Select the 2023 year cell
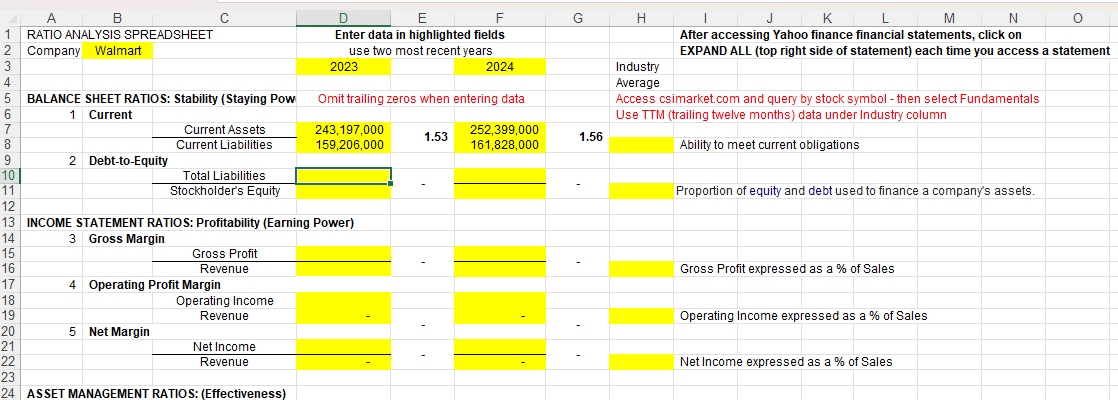 point(344,67)
